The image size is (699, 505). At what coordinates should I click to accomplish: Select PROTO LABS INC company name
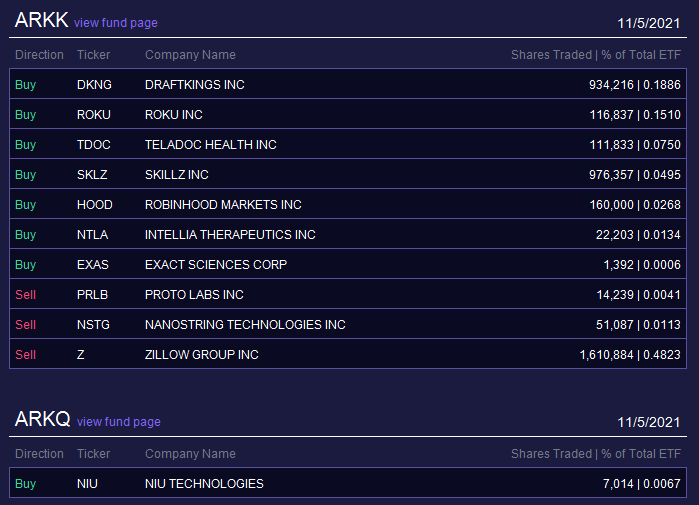[x=194, y=295]
